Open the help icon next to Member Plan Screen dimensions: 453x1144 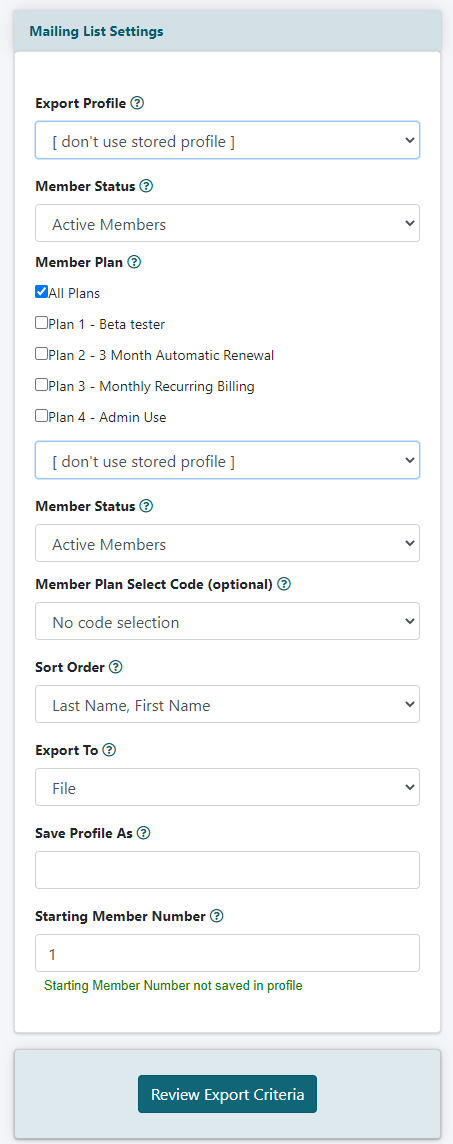coord(134,262)
